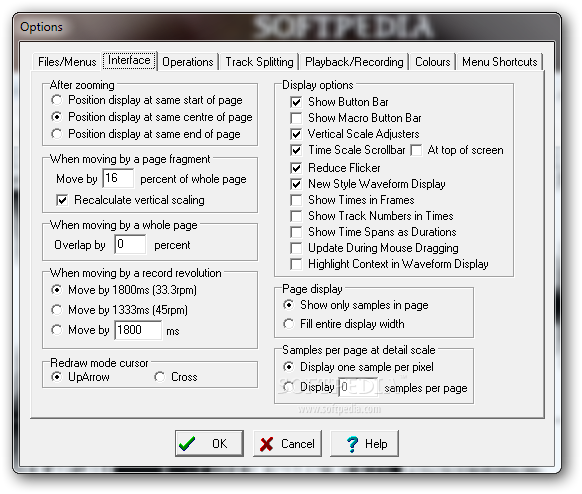Image resolution: width=582 pixels, height=494 pixels.
Task: Select the Interface tab
Action: point(129,60)
